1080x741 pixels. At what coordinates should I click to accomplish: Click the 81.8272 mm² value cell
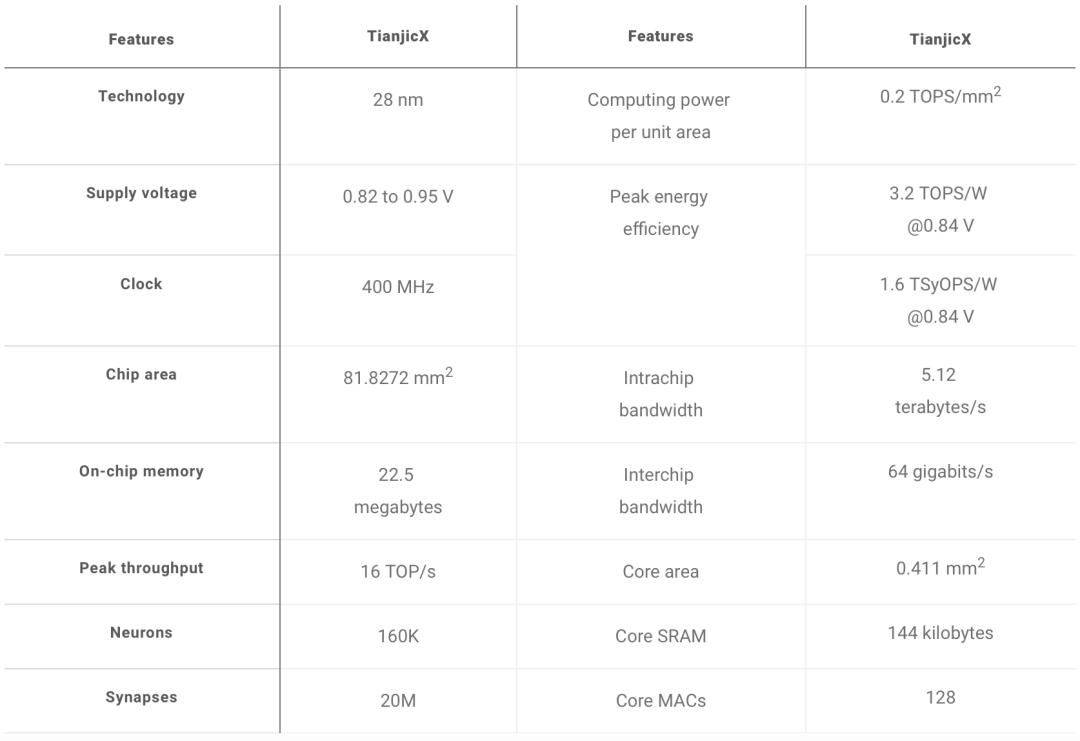pyautogui.click(x=397, y=378)
